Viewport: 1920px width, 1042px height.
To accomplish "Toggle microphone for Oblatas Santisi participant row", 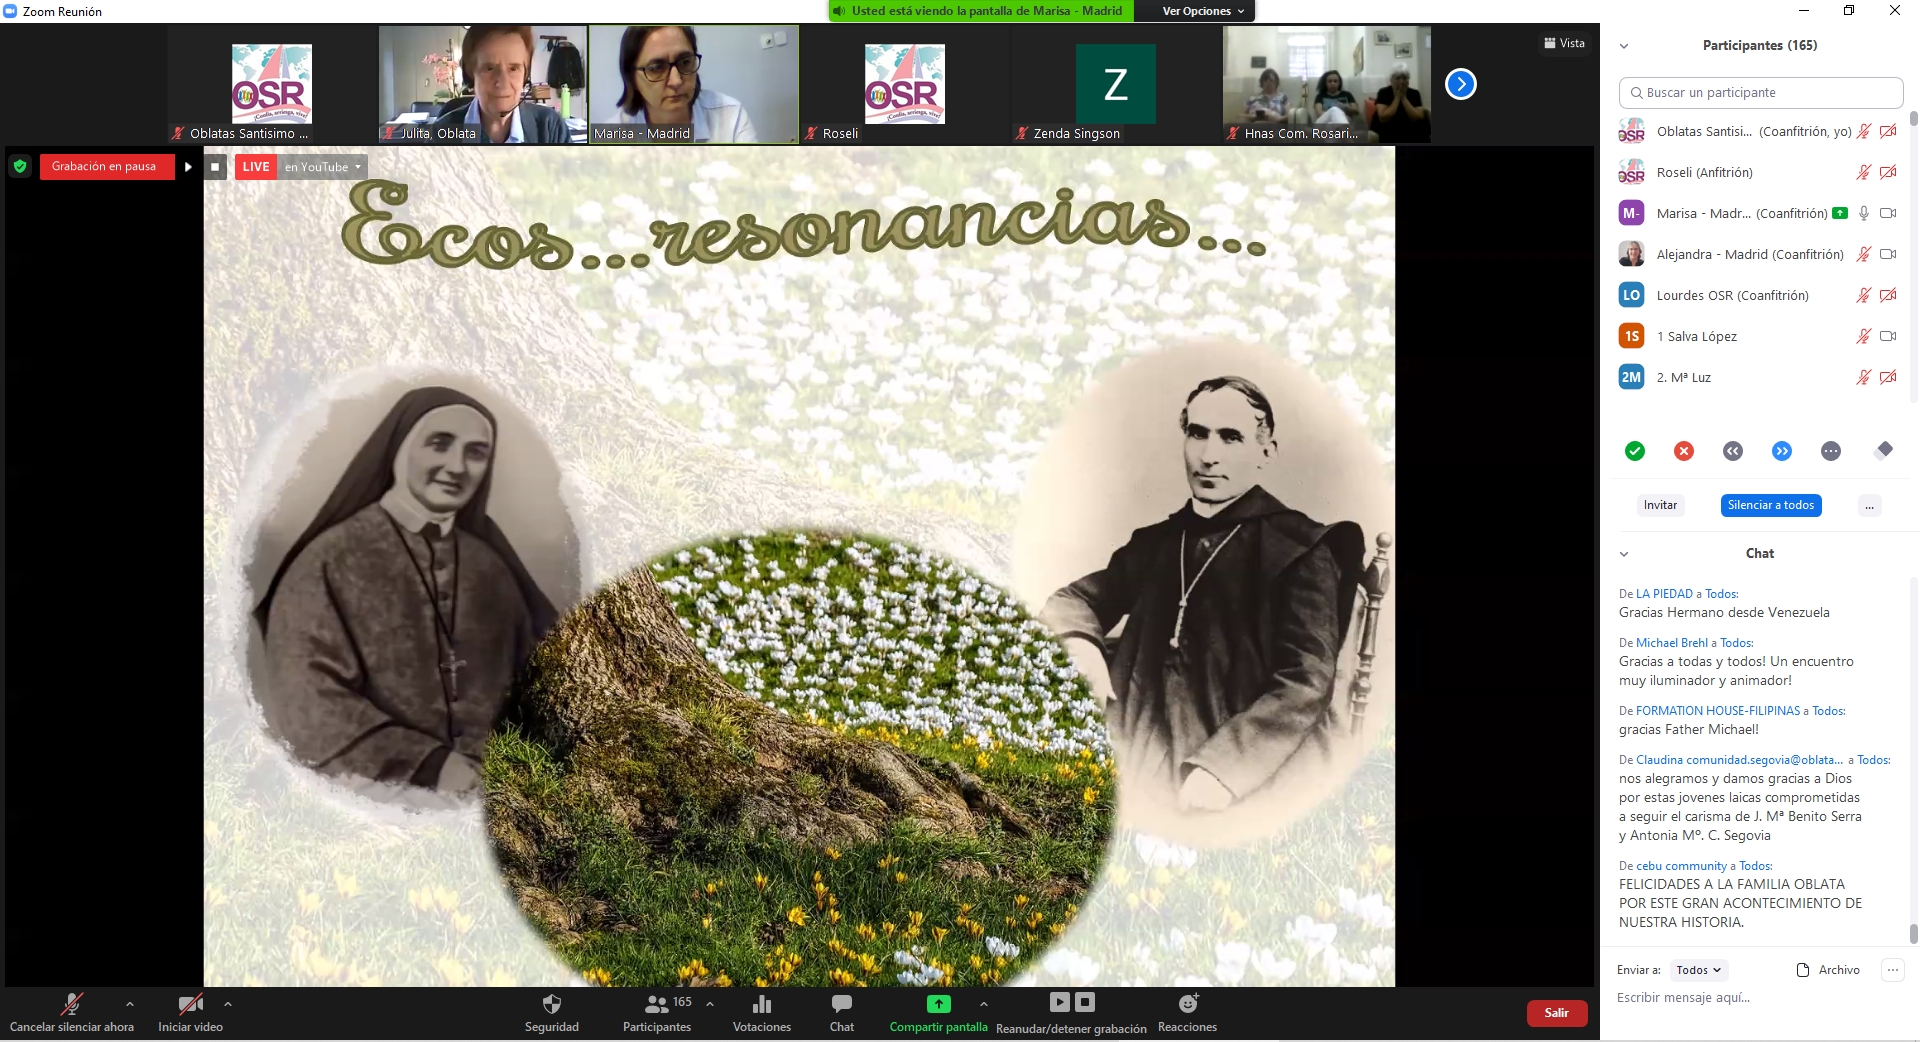I will tap(1864, 131).
